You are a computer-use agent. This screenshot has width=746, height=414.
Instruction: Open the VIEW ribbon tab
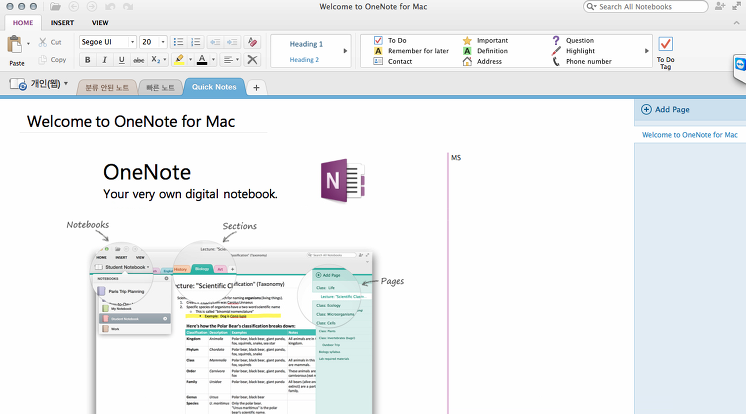point(100,22)
